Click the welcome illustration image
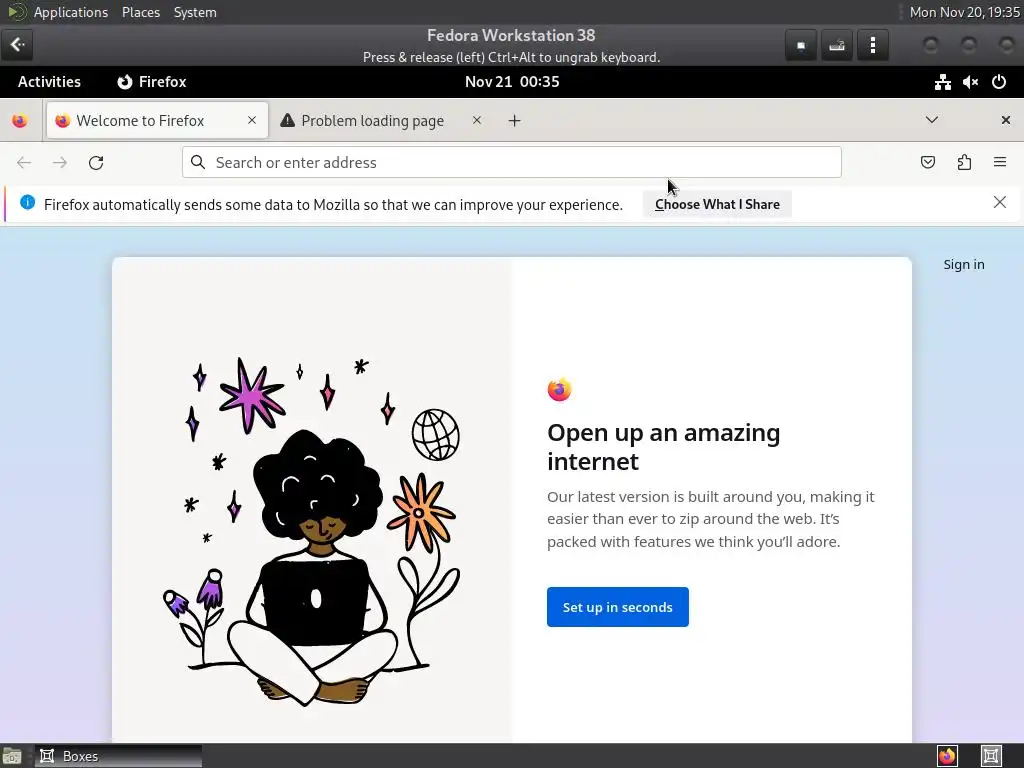 pyautogui.click(x=312, y=530)
